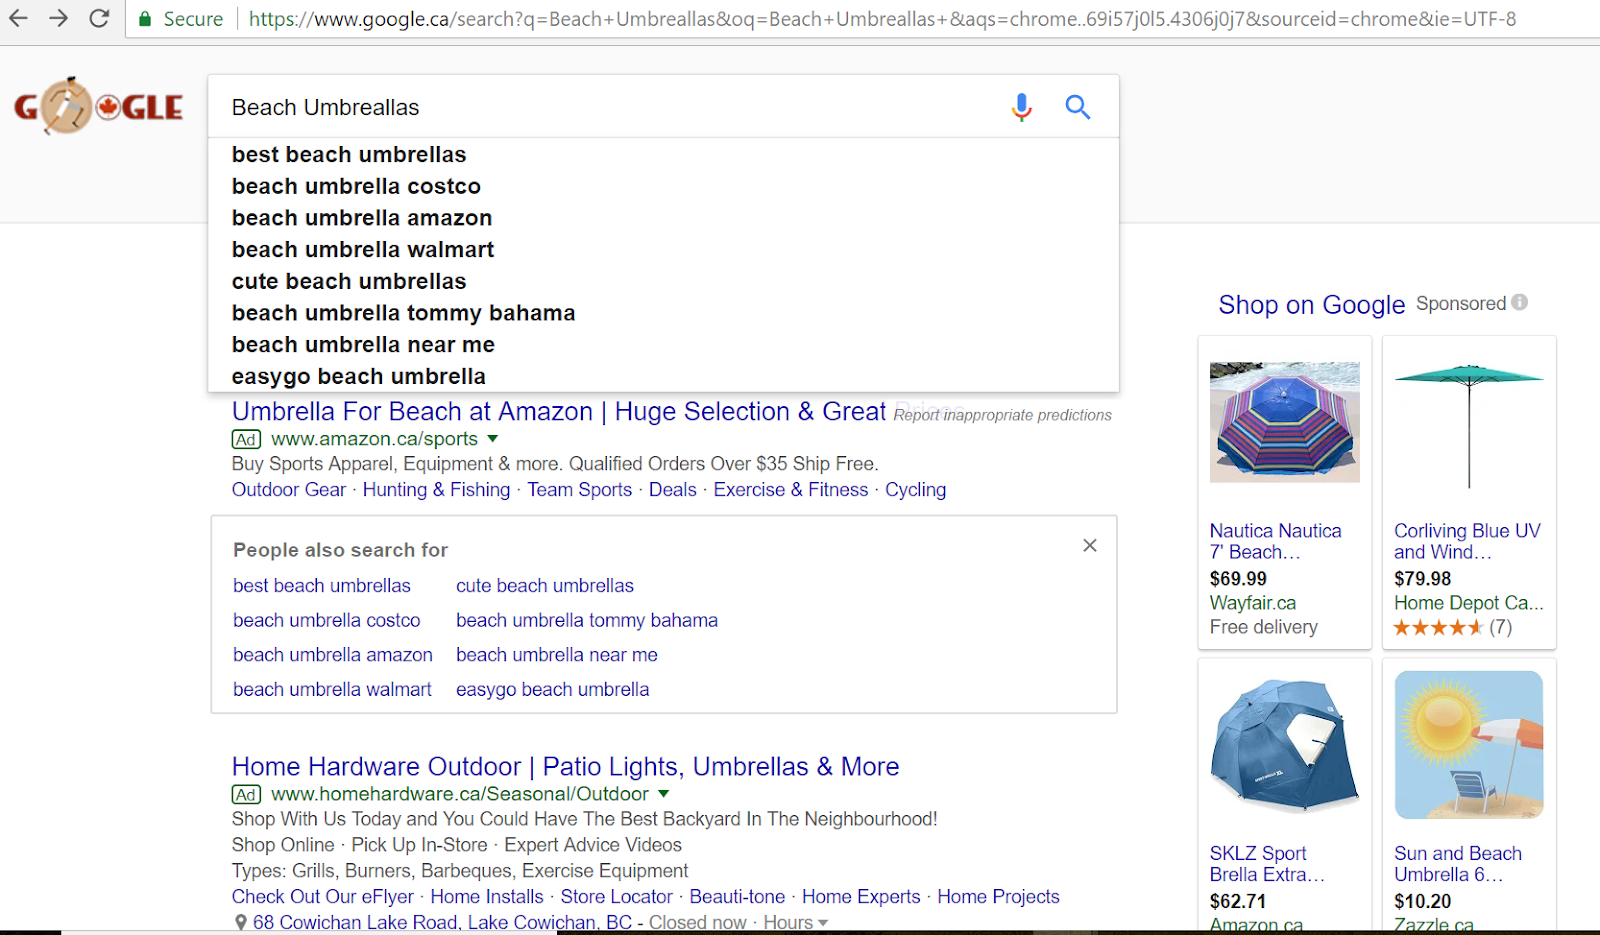Click the Ad badge under Amazon result
The height and width of the screenshot is (935, 1600).
[246, 439]
